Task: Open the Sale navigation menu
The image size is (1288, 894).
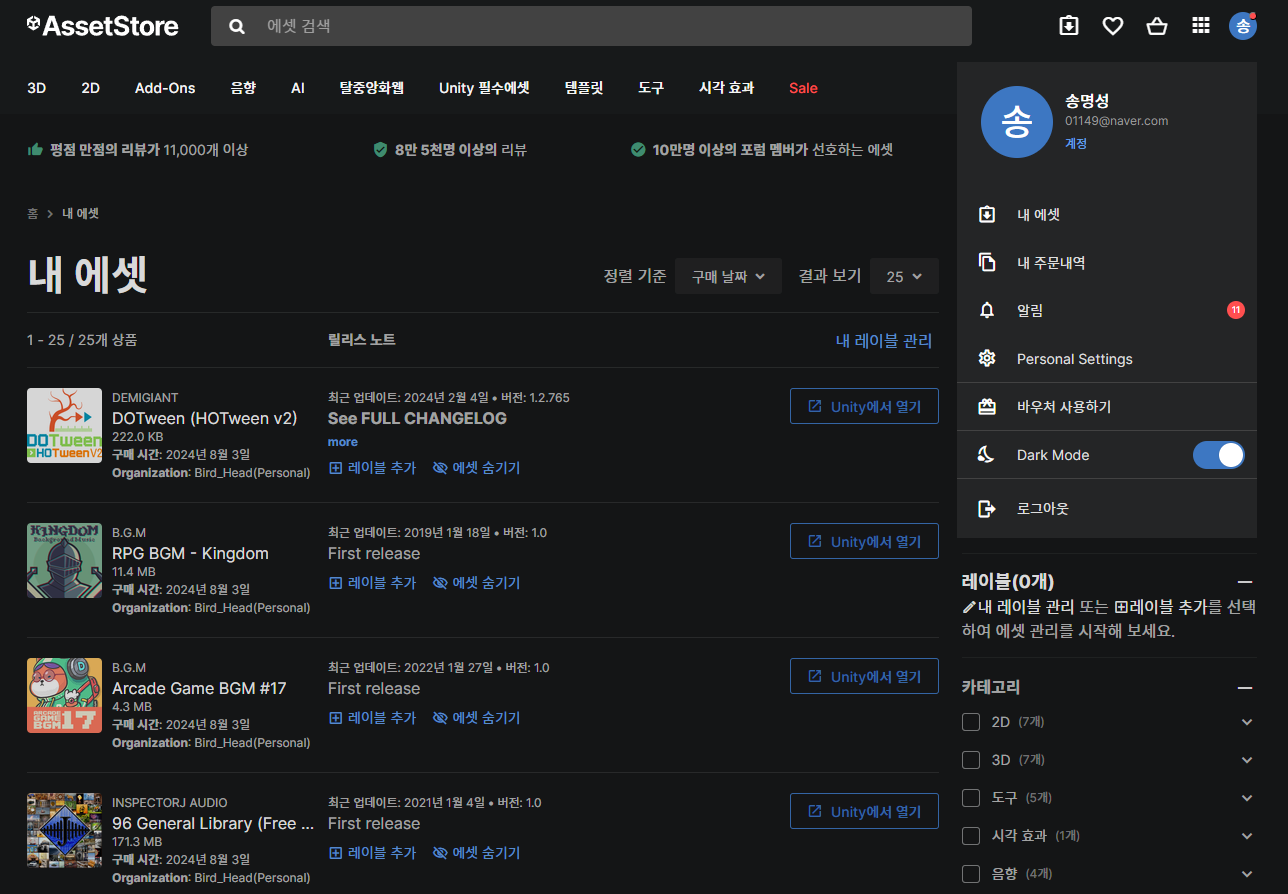Action: 803,88
